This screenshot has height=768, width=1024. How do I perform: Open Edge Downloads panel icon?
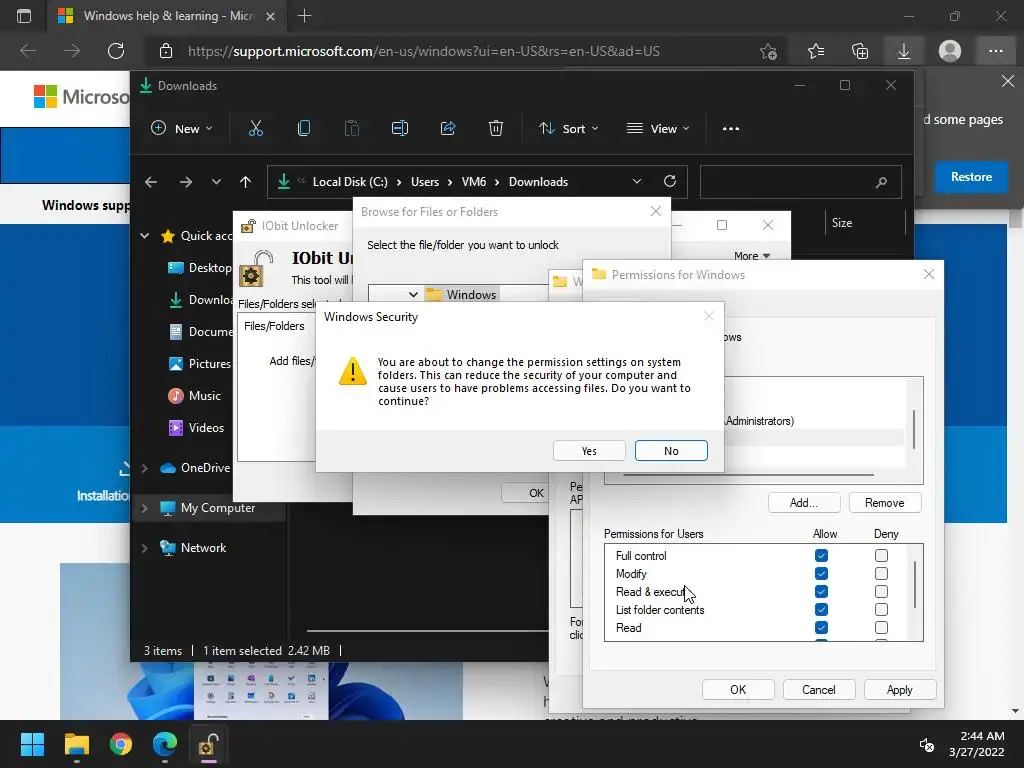coord(904,51)
